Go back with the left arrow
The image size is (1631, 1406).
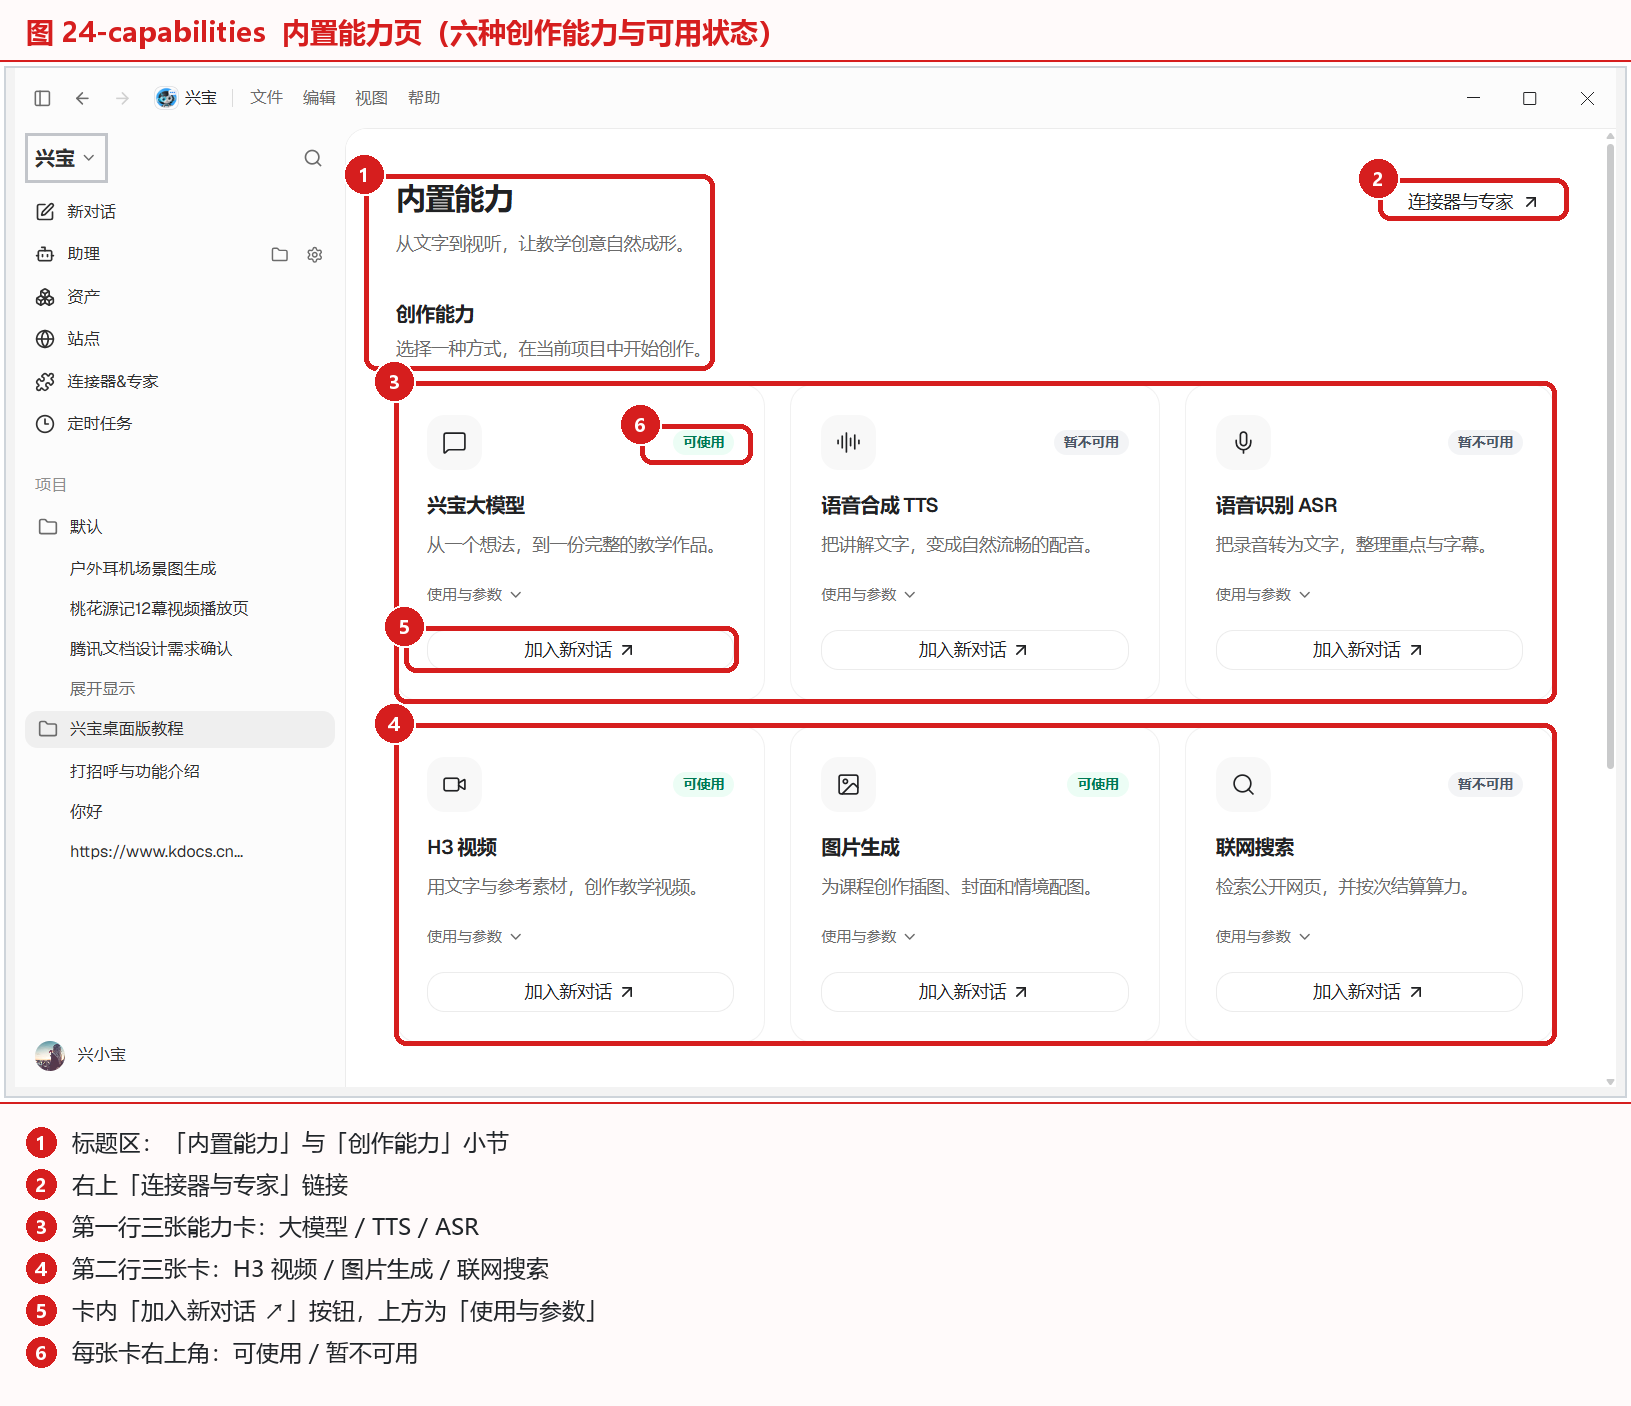tap(82, 98)
